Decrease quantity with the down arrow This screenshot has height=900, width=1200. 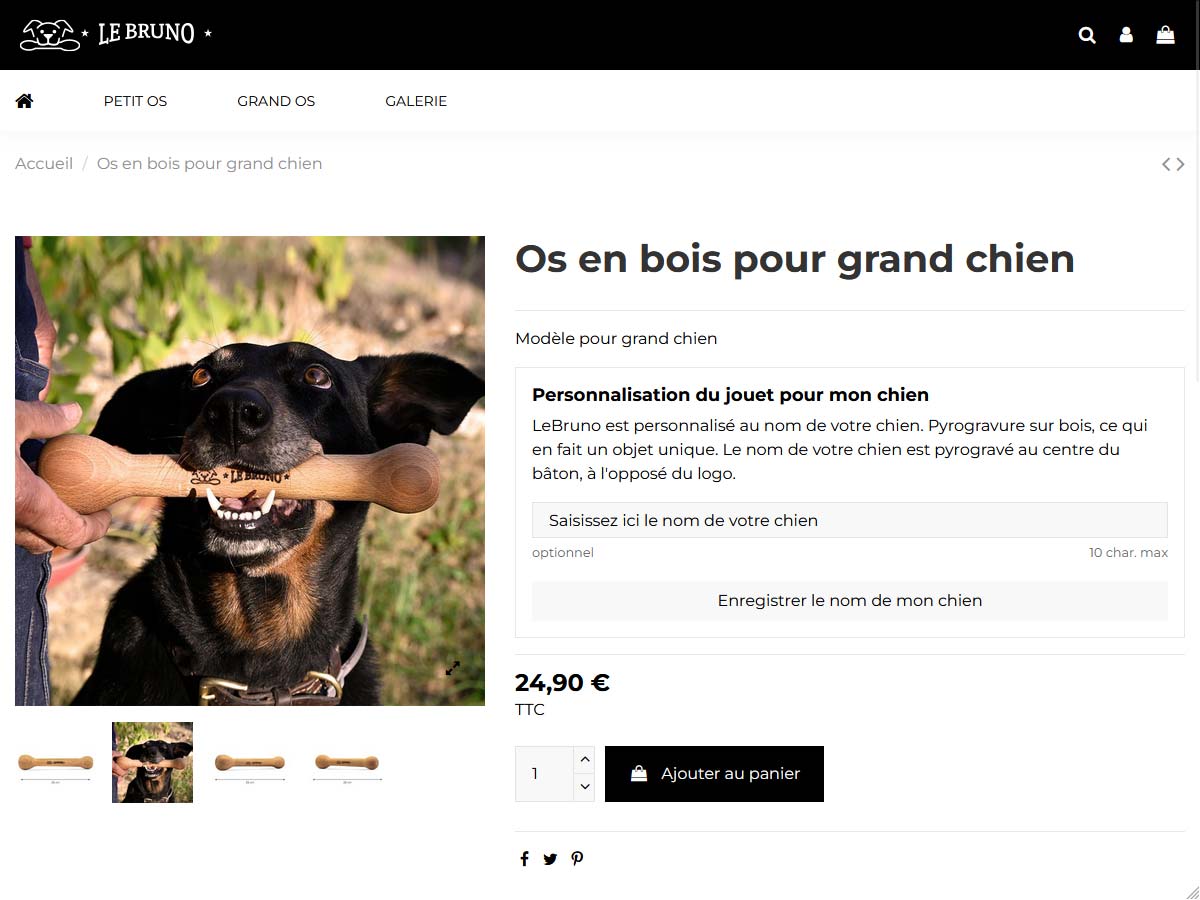585,787
